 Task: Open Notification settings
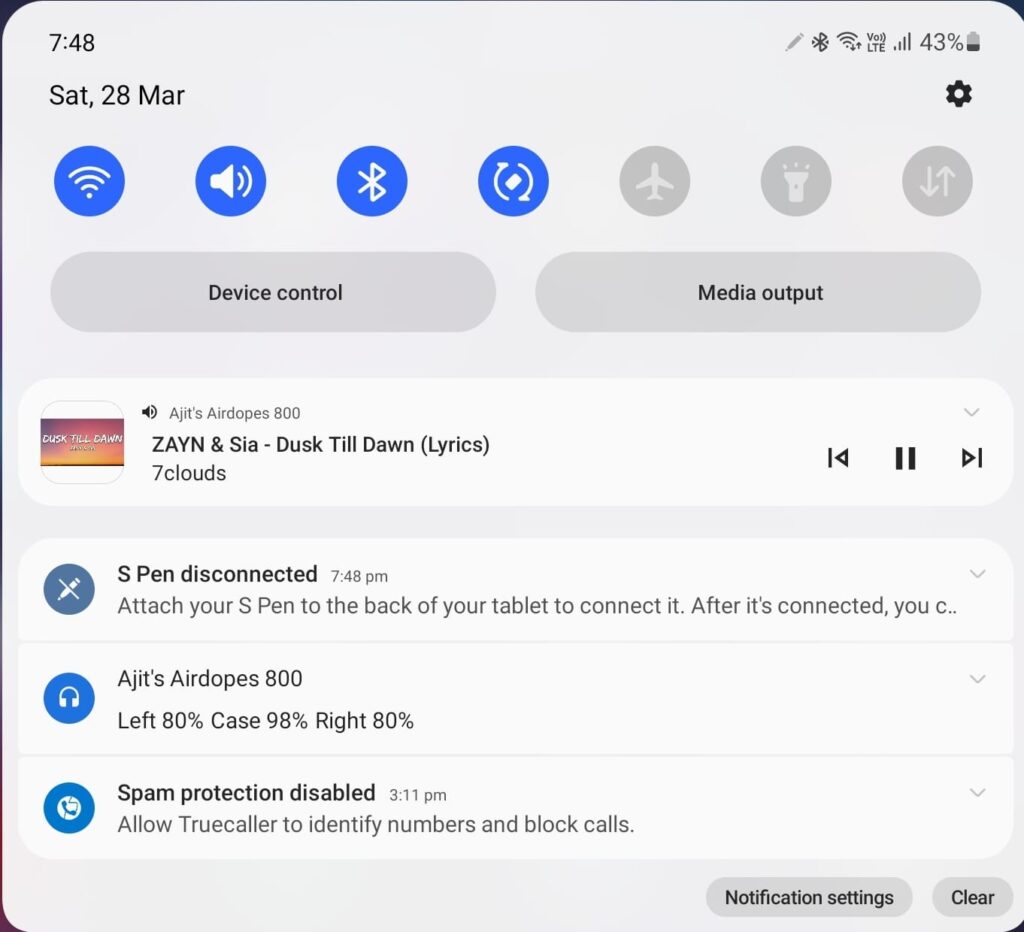click(x=808, y=897)
